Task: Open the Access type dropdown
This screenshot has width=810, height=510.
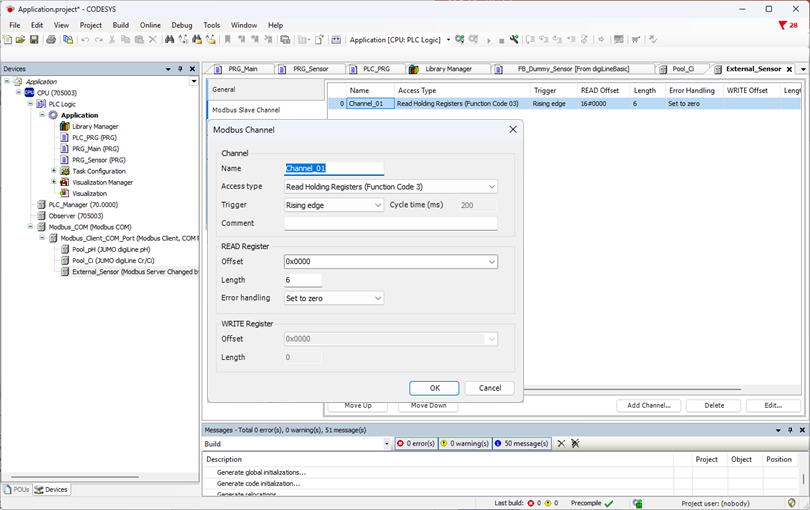Action: pos(391,187)
